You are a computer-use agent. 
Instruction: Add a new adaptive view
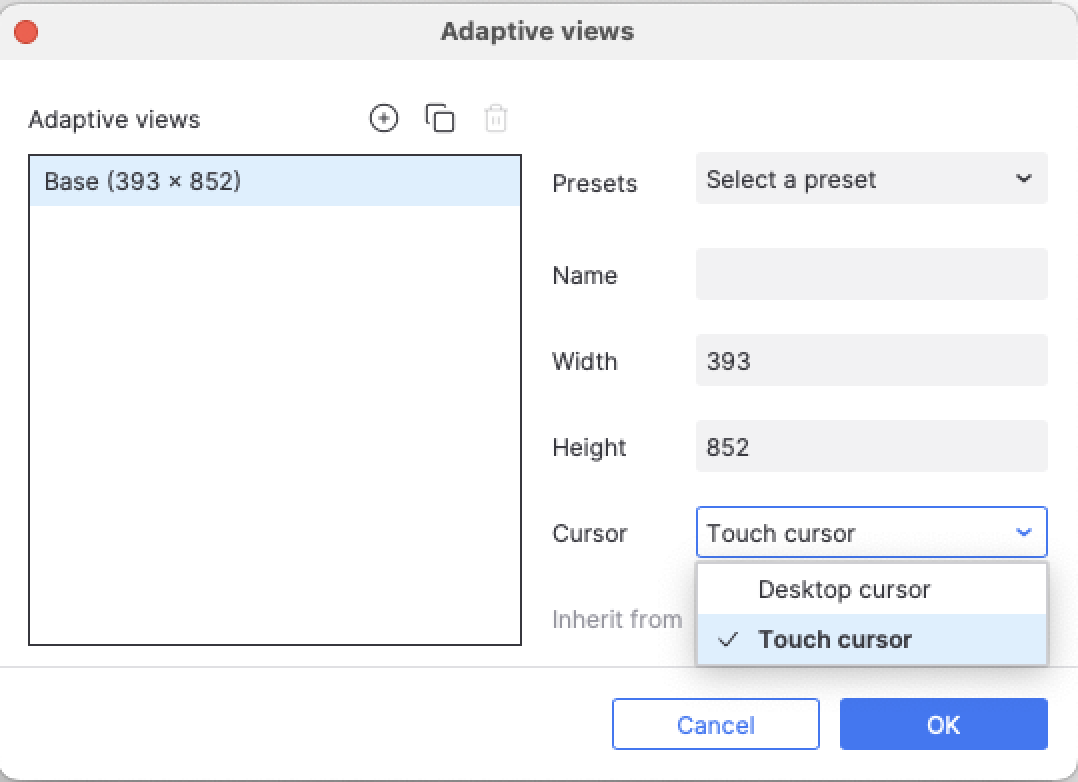point(384,119)
